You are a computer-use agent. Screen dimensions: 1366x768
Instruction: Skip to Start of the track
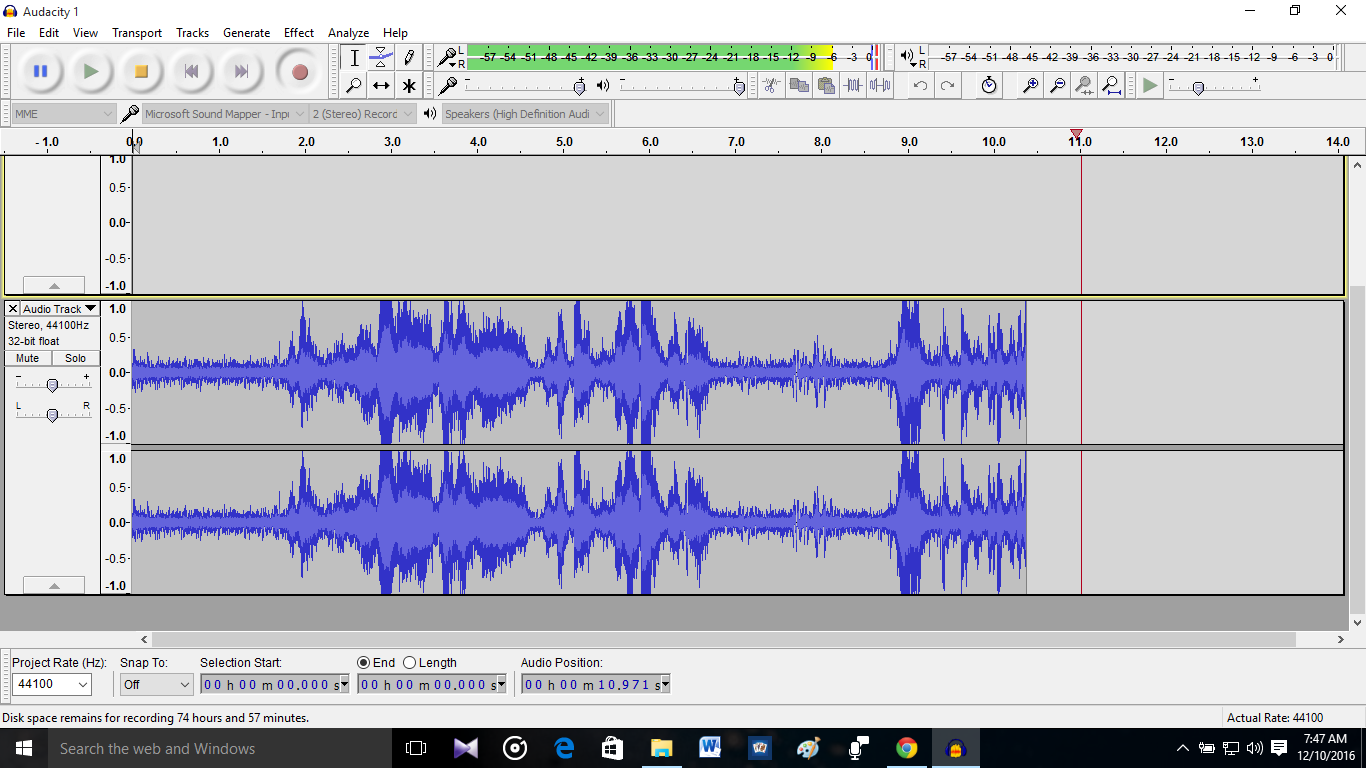click(191, 71)
